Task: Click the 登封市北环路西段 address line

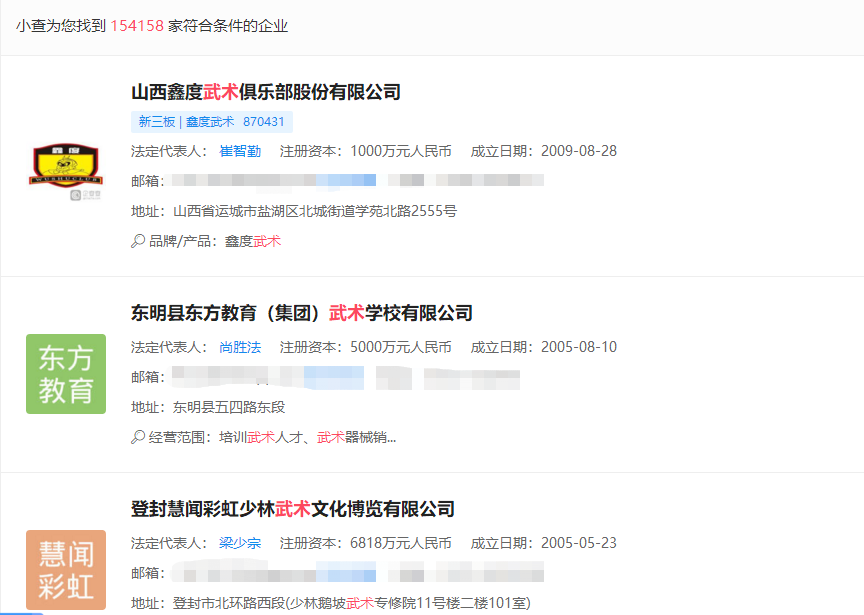Action: pyautogui.click(x=331, y=603)
